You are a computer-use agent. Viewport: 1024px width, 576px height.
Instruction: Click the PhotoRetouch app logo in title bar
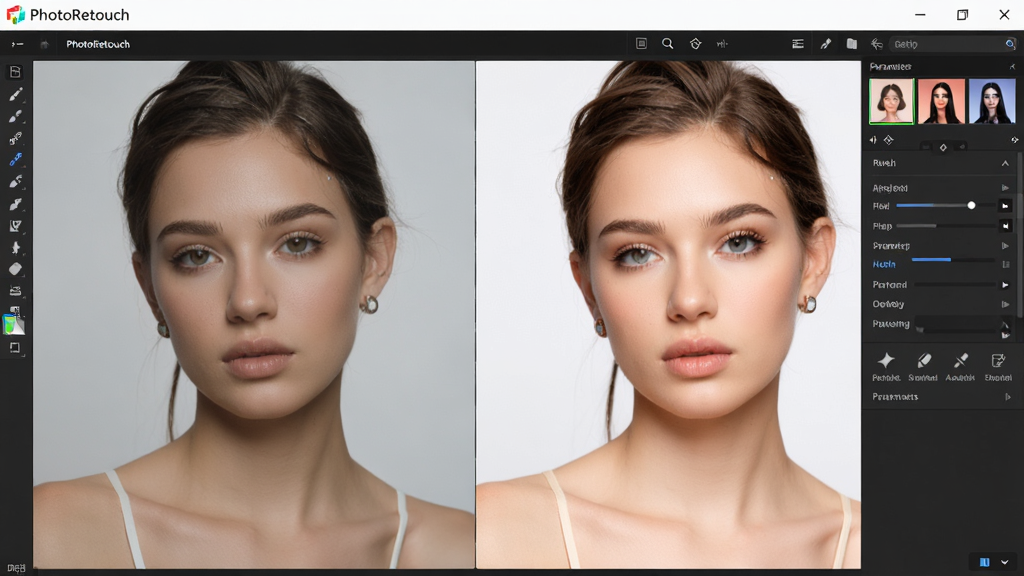pyautogui.click(x=15, y=14)
